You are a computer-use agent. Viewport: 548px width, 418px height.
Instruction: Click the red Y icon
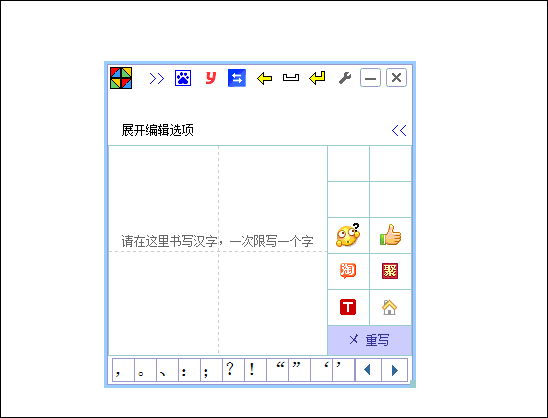[210, 78]
